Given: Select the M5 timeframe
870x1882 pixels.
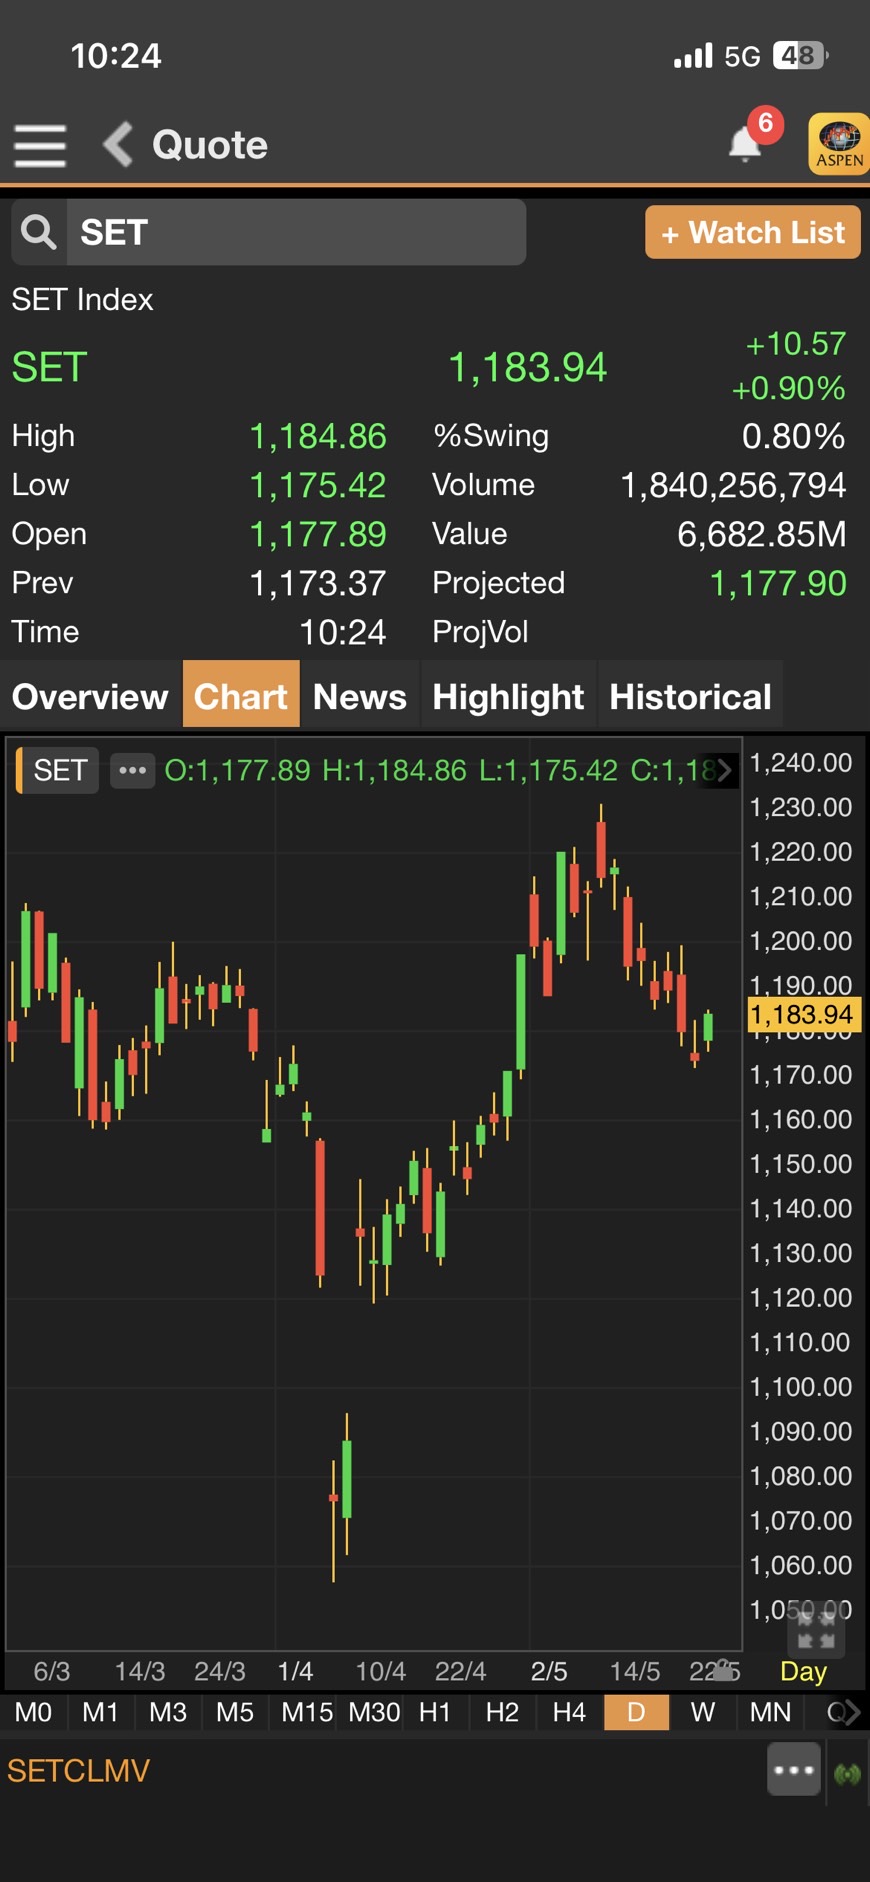Looking at the screenshot, I should pyautogui.click(x=235, y=1712).
